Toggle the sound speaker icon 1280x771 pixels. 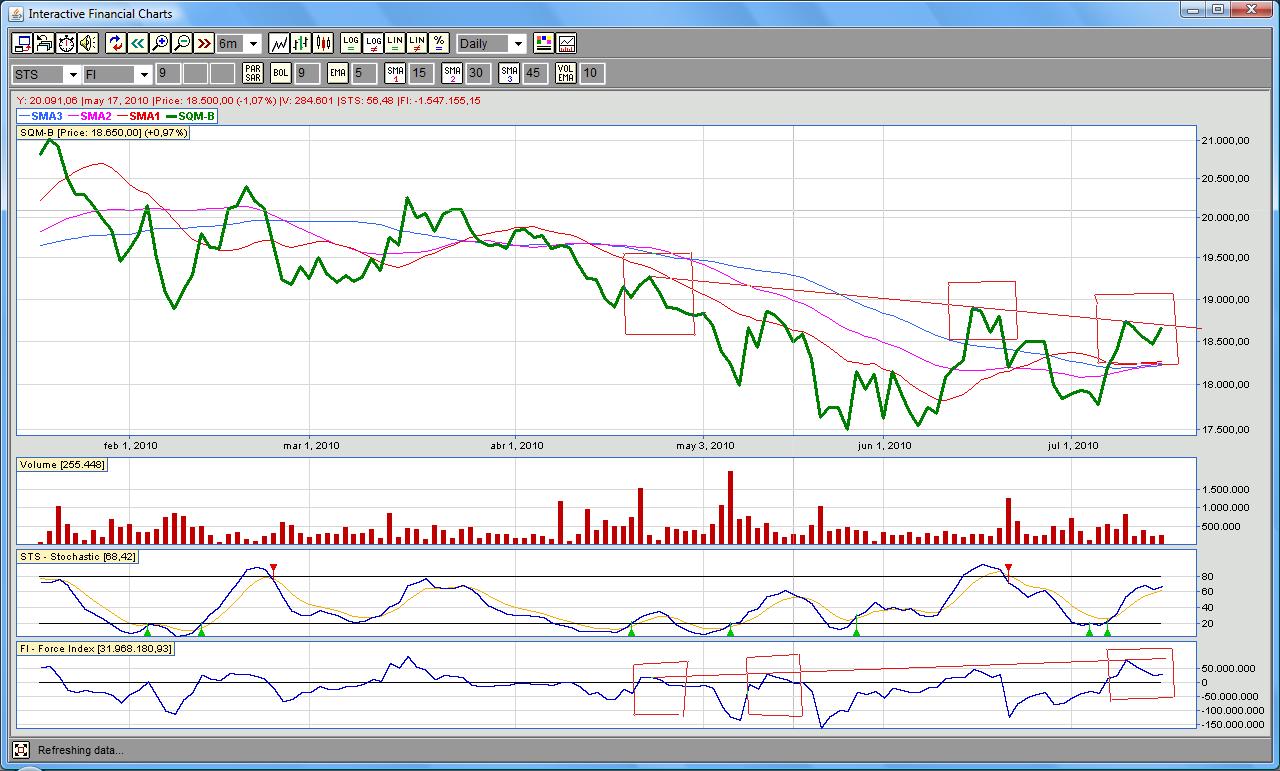tap(88, 43)
